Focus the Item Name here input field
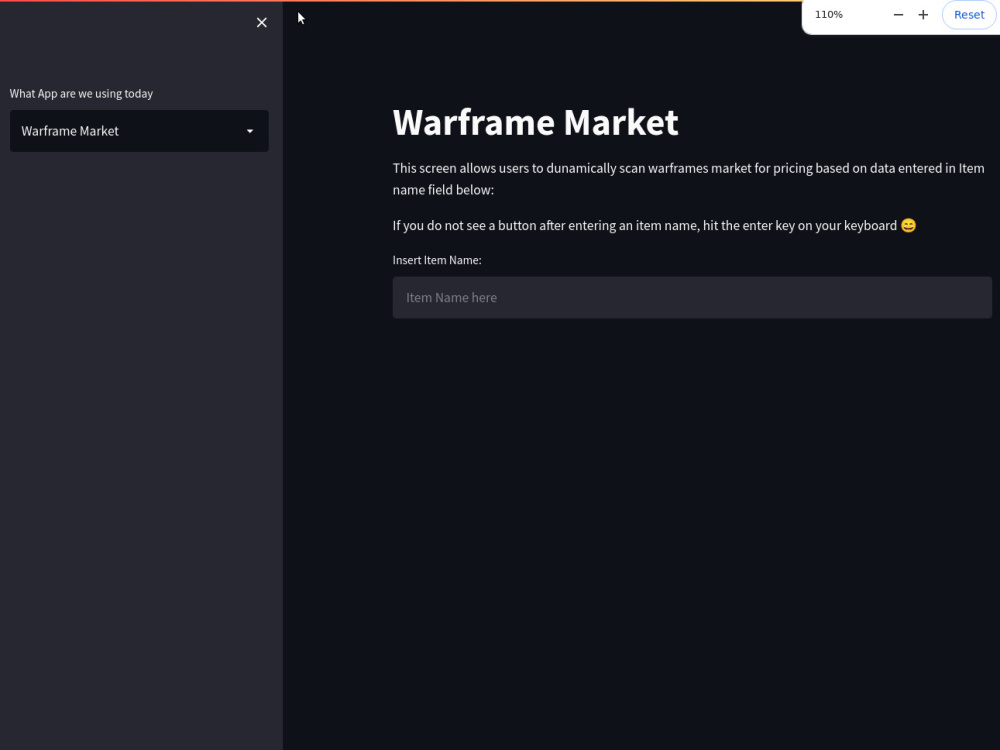 (x=692, y=297)
